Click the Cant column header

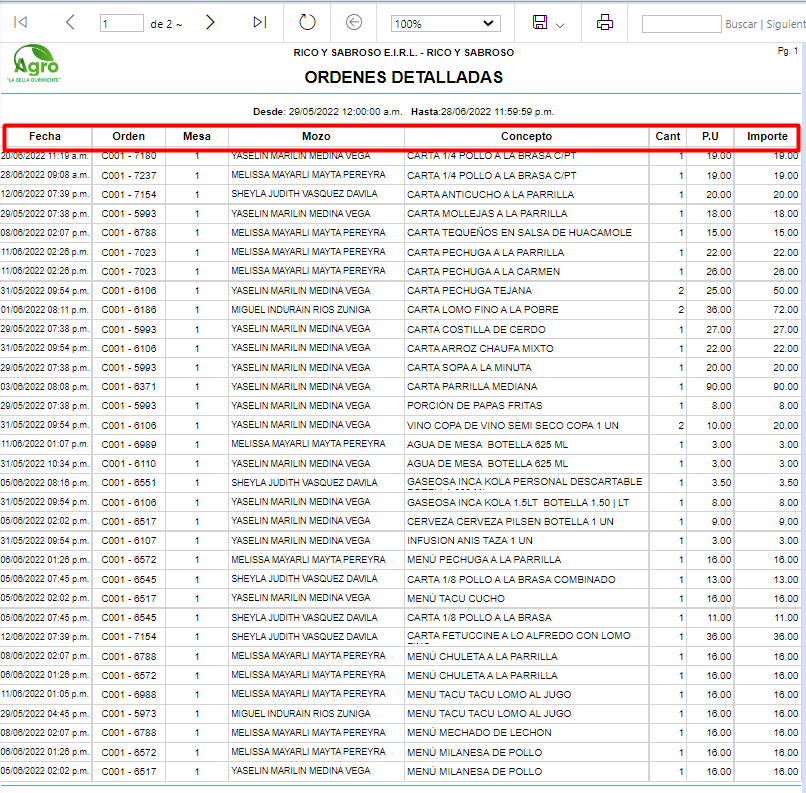[x=668, y=136]
